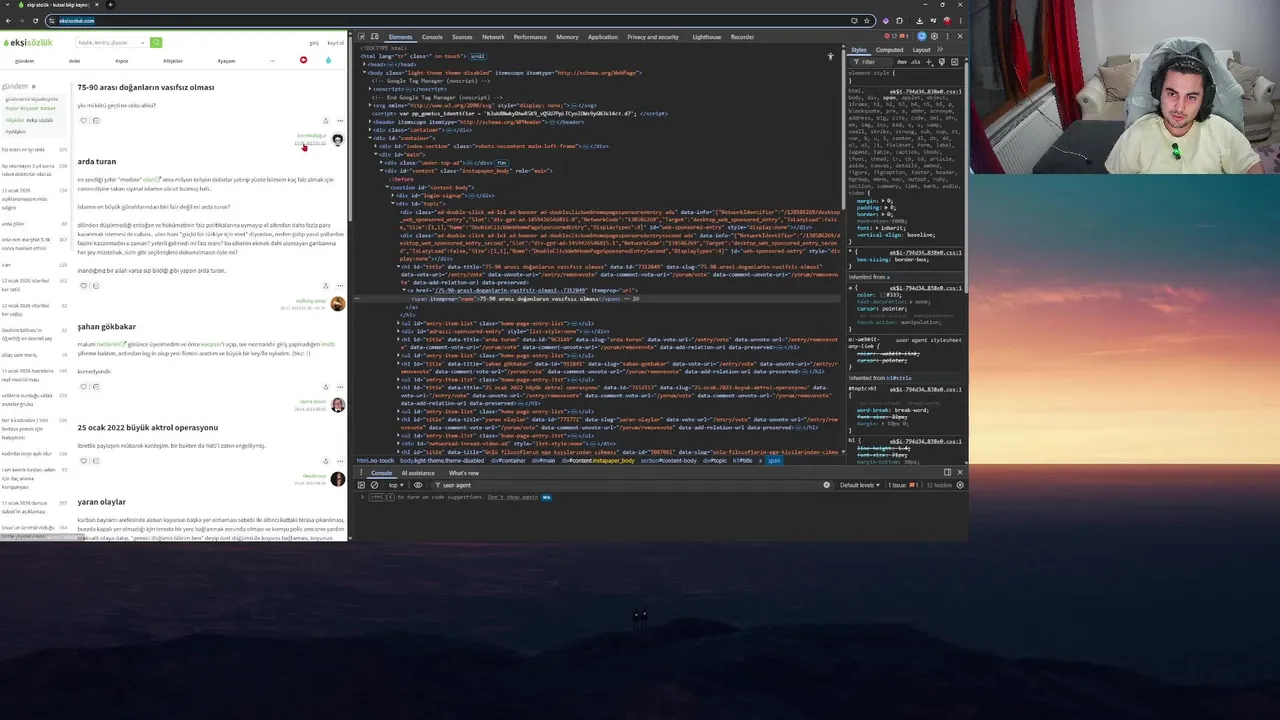Viewport: 1280px width, 720px height.
Task: Toggle the device toolbar in DevTools
Action: coord(374,37)
